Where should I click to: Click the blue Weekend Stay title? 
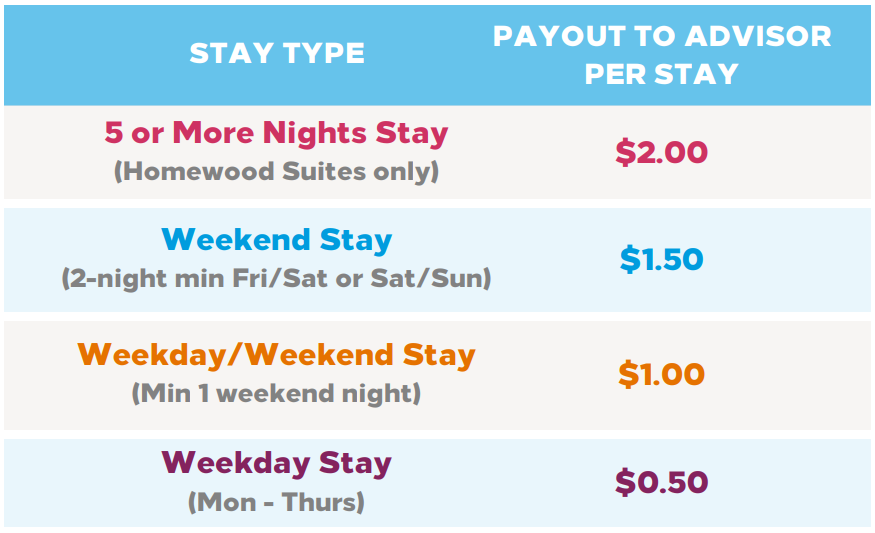[276, 240]
